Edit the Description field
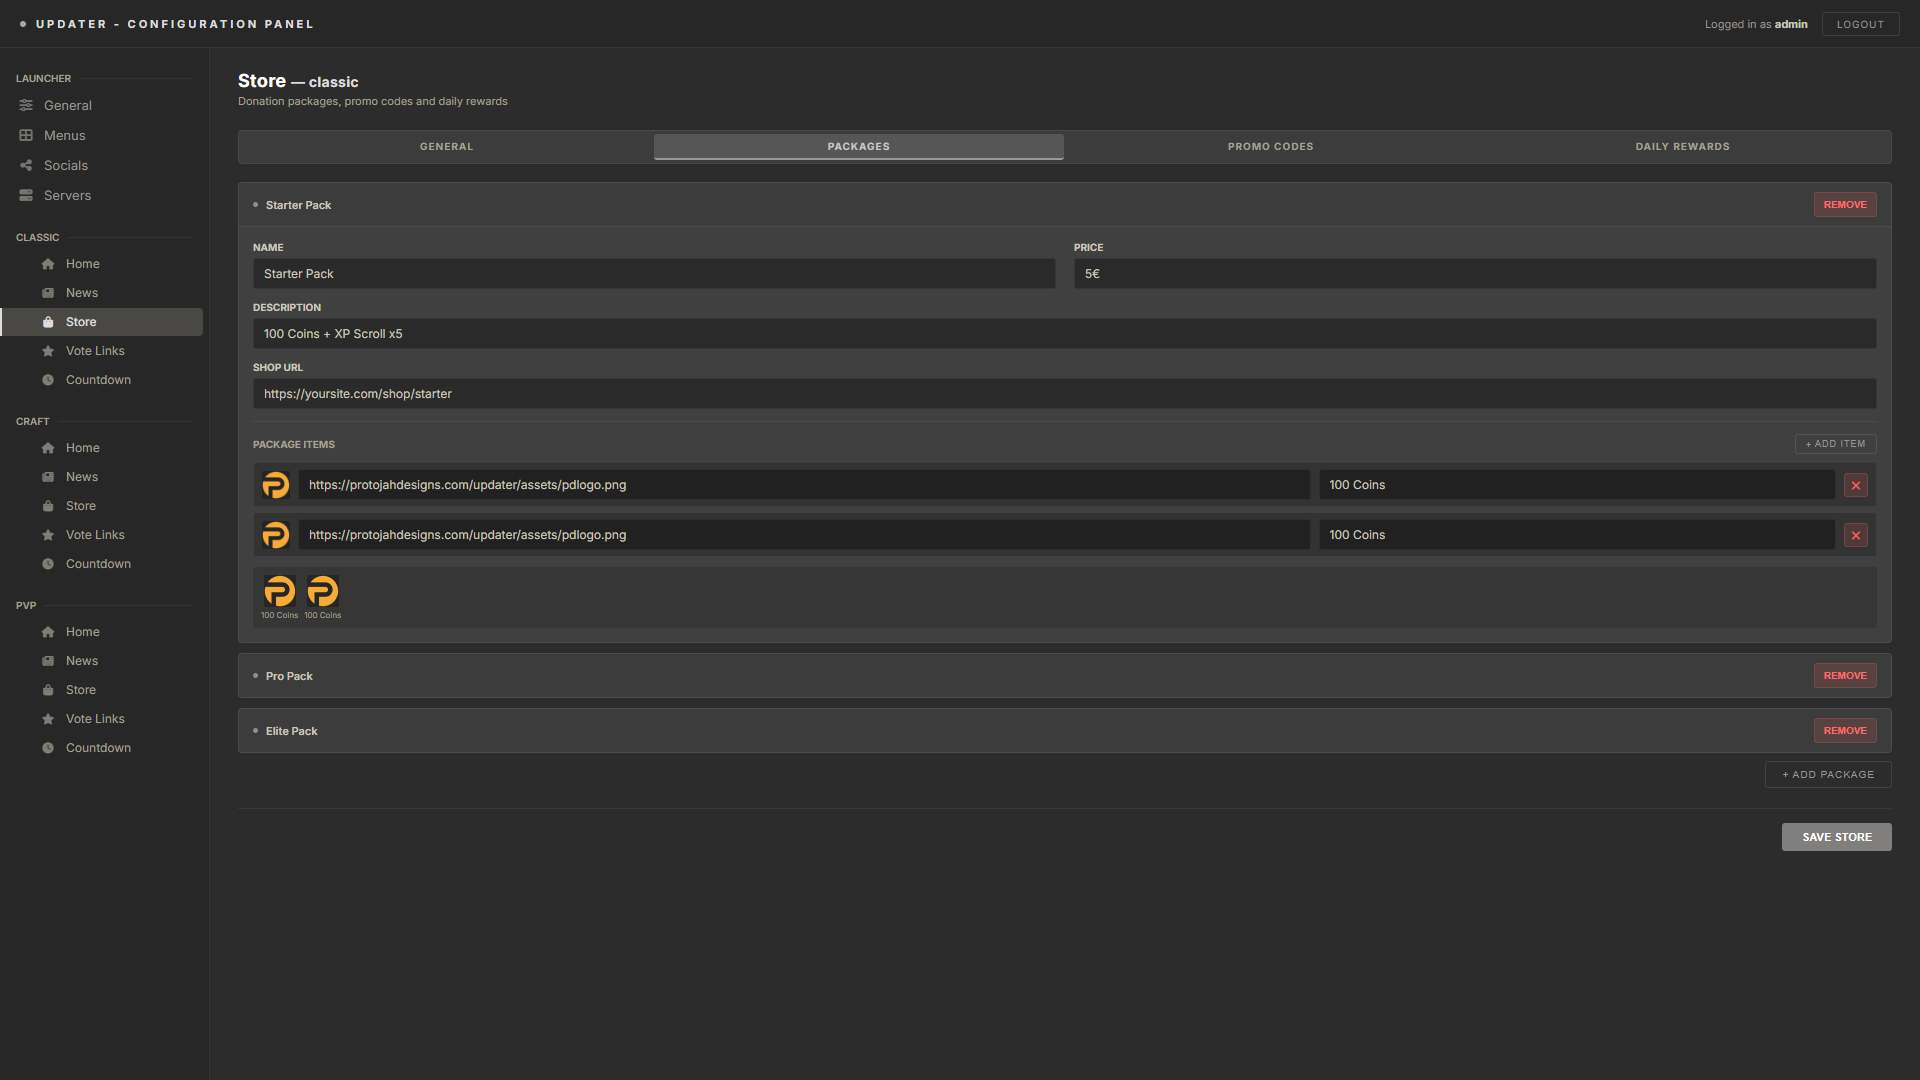Viewport: 1920px width, 1080px height. click(x=1064, y=334)
